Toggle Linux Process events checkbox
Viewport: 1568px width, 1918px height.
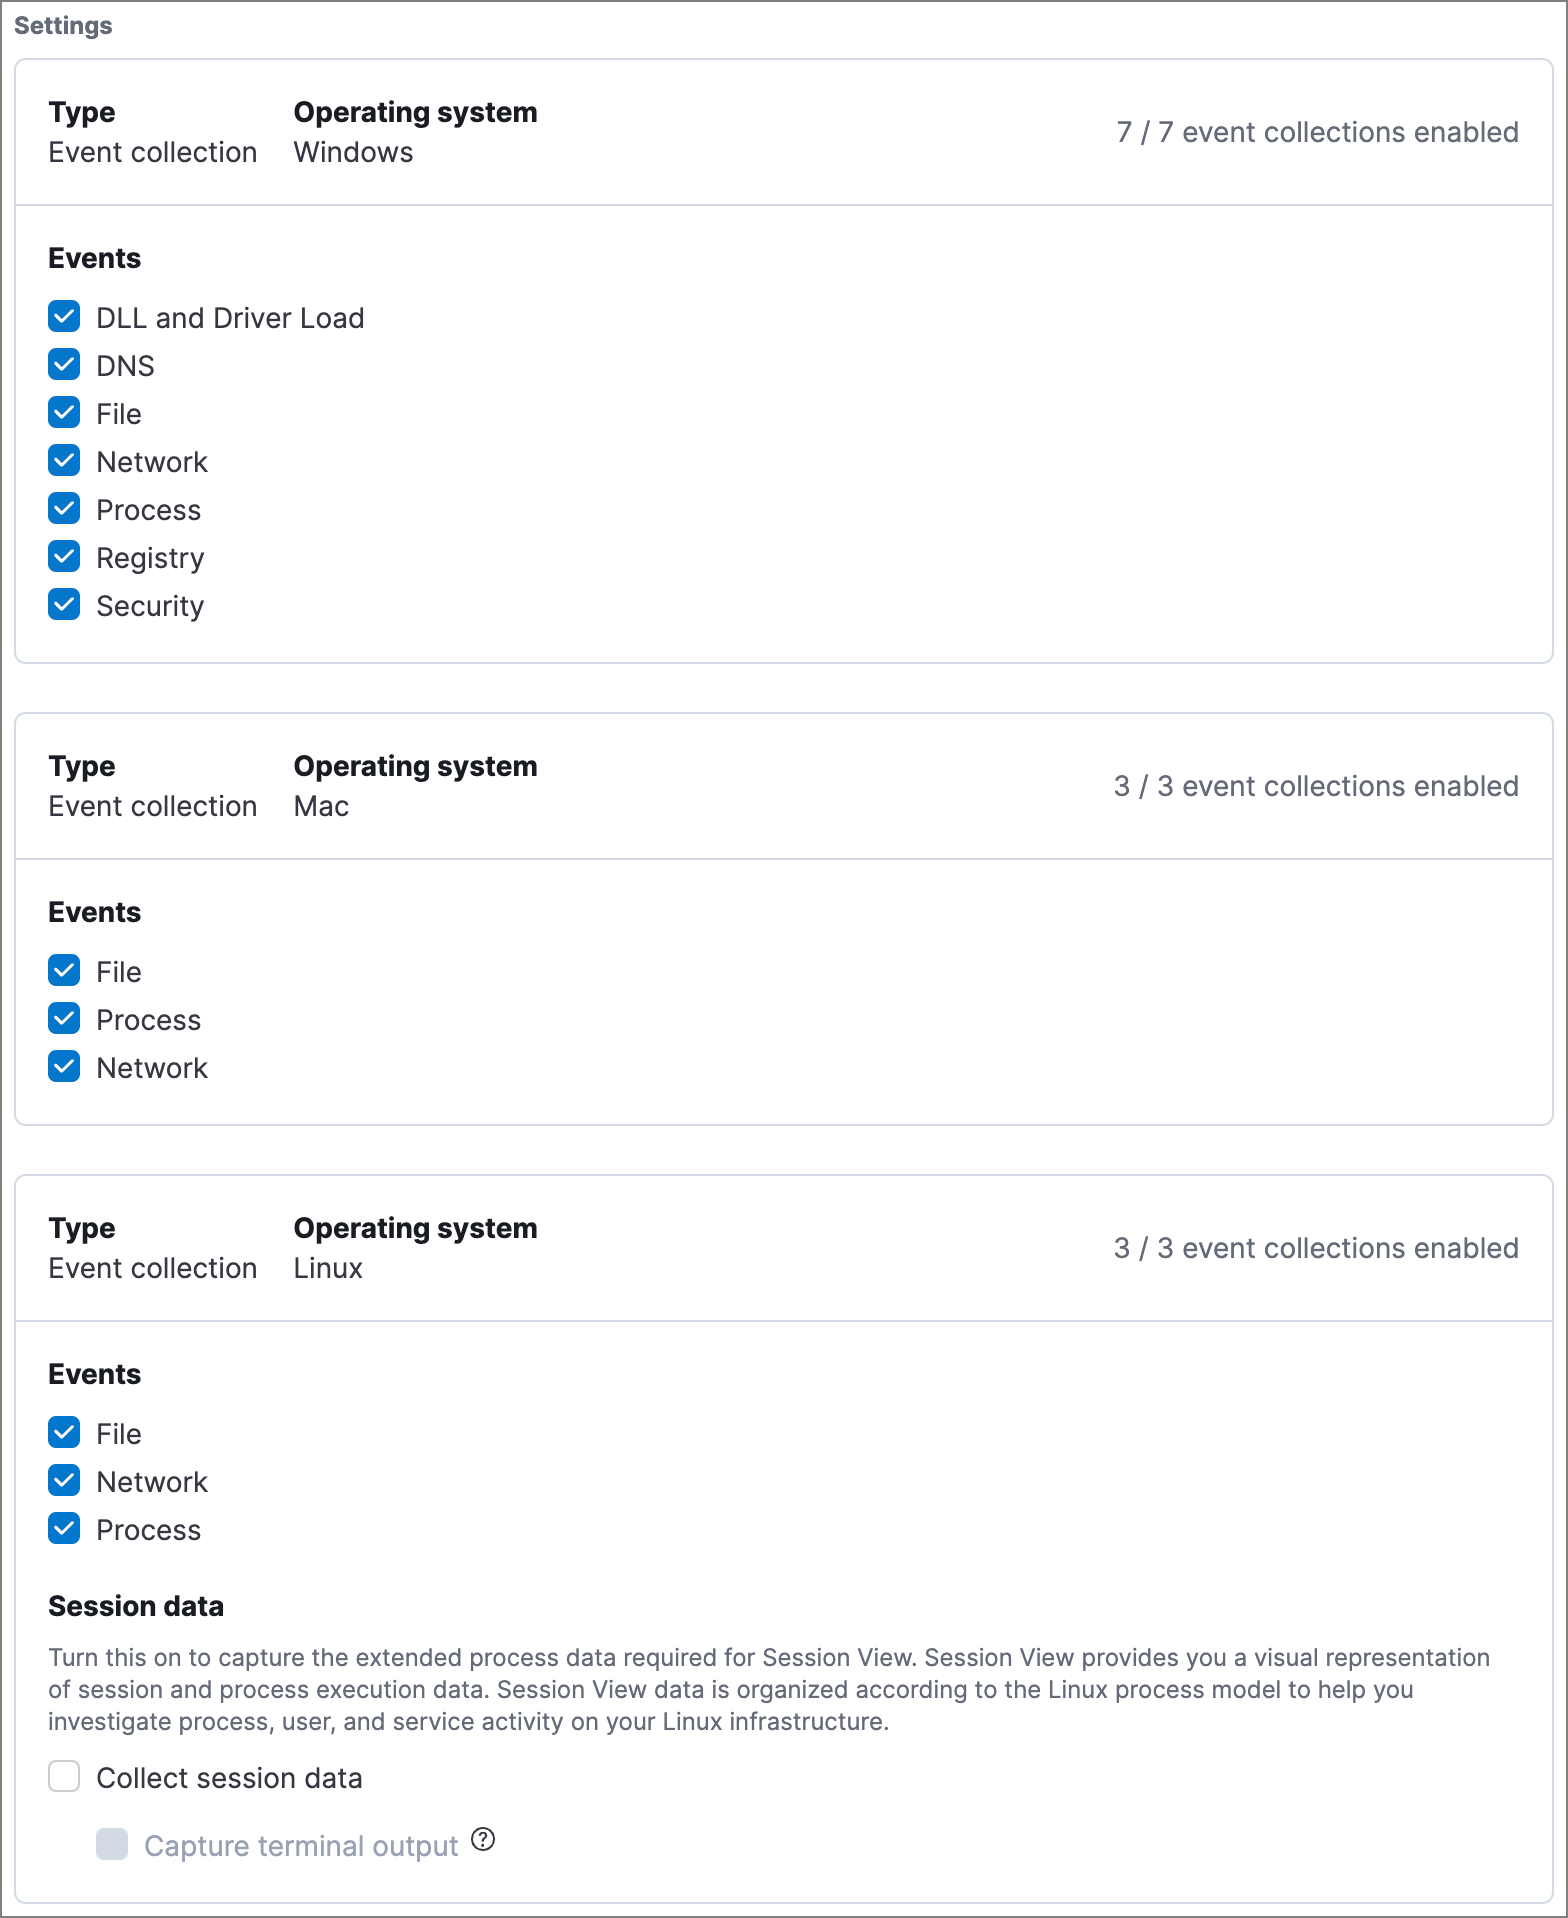64,1529
